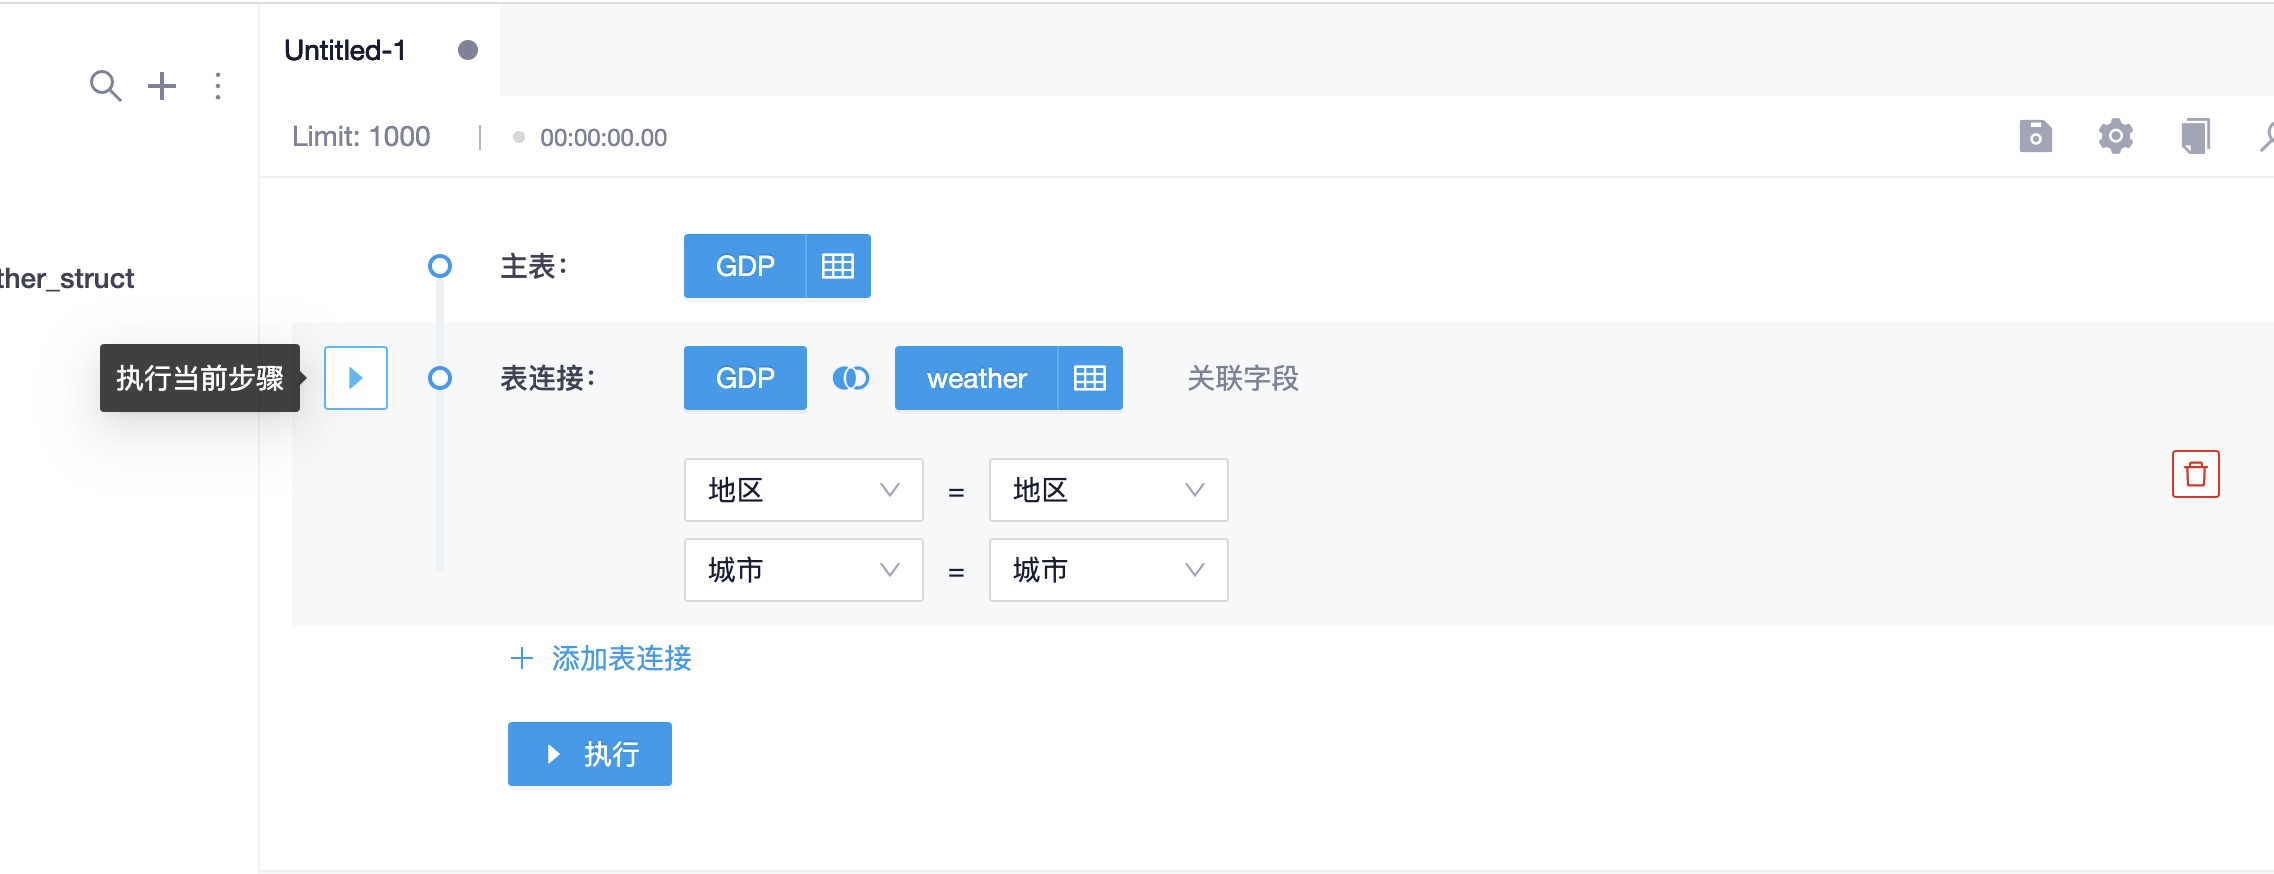Click the copy document icon in toolbar

click(2195, 136)
